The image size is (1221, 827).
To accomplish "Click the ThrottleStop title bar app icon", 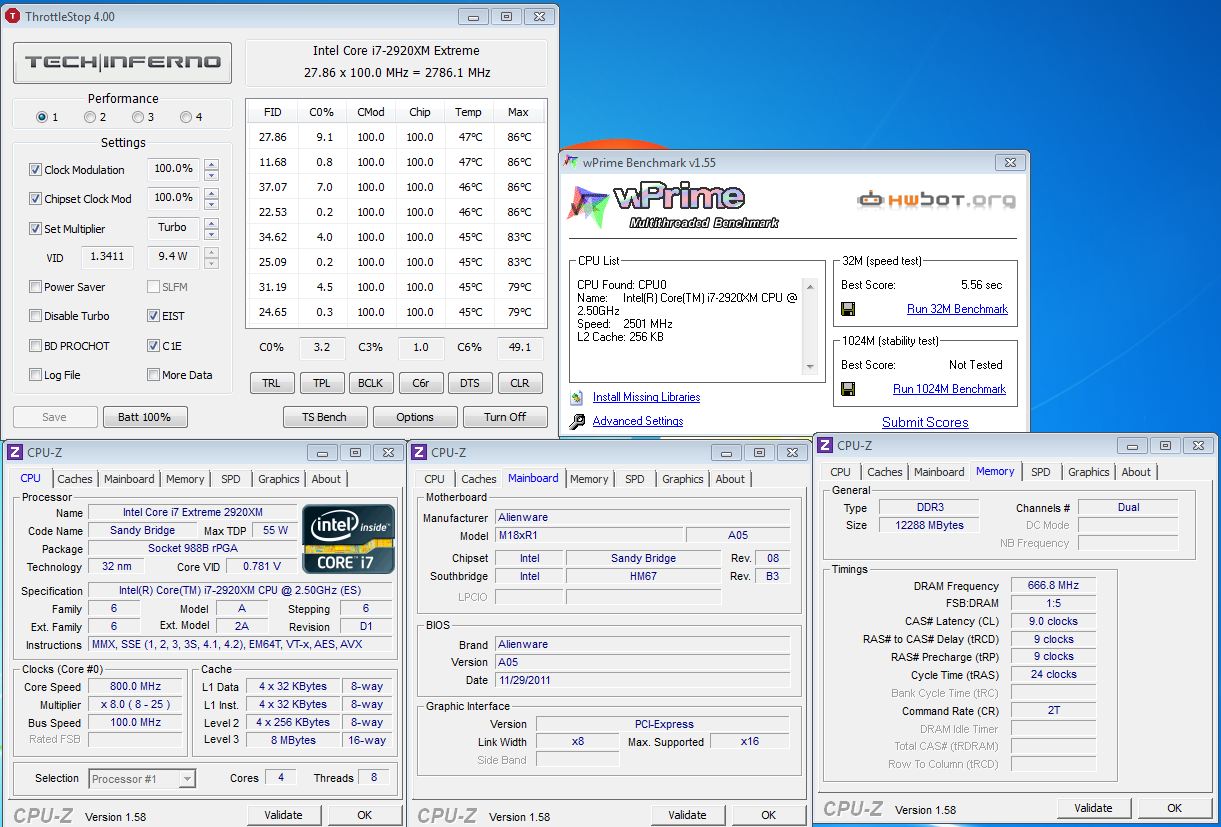I will coord(13,16).
